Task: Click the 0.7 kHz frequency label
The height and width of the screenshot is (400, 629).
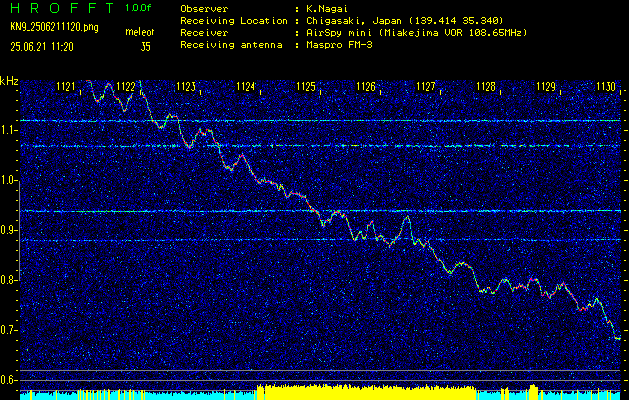Action: tap(9, 330)
